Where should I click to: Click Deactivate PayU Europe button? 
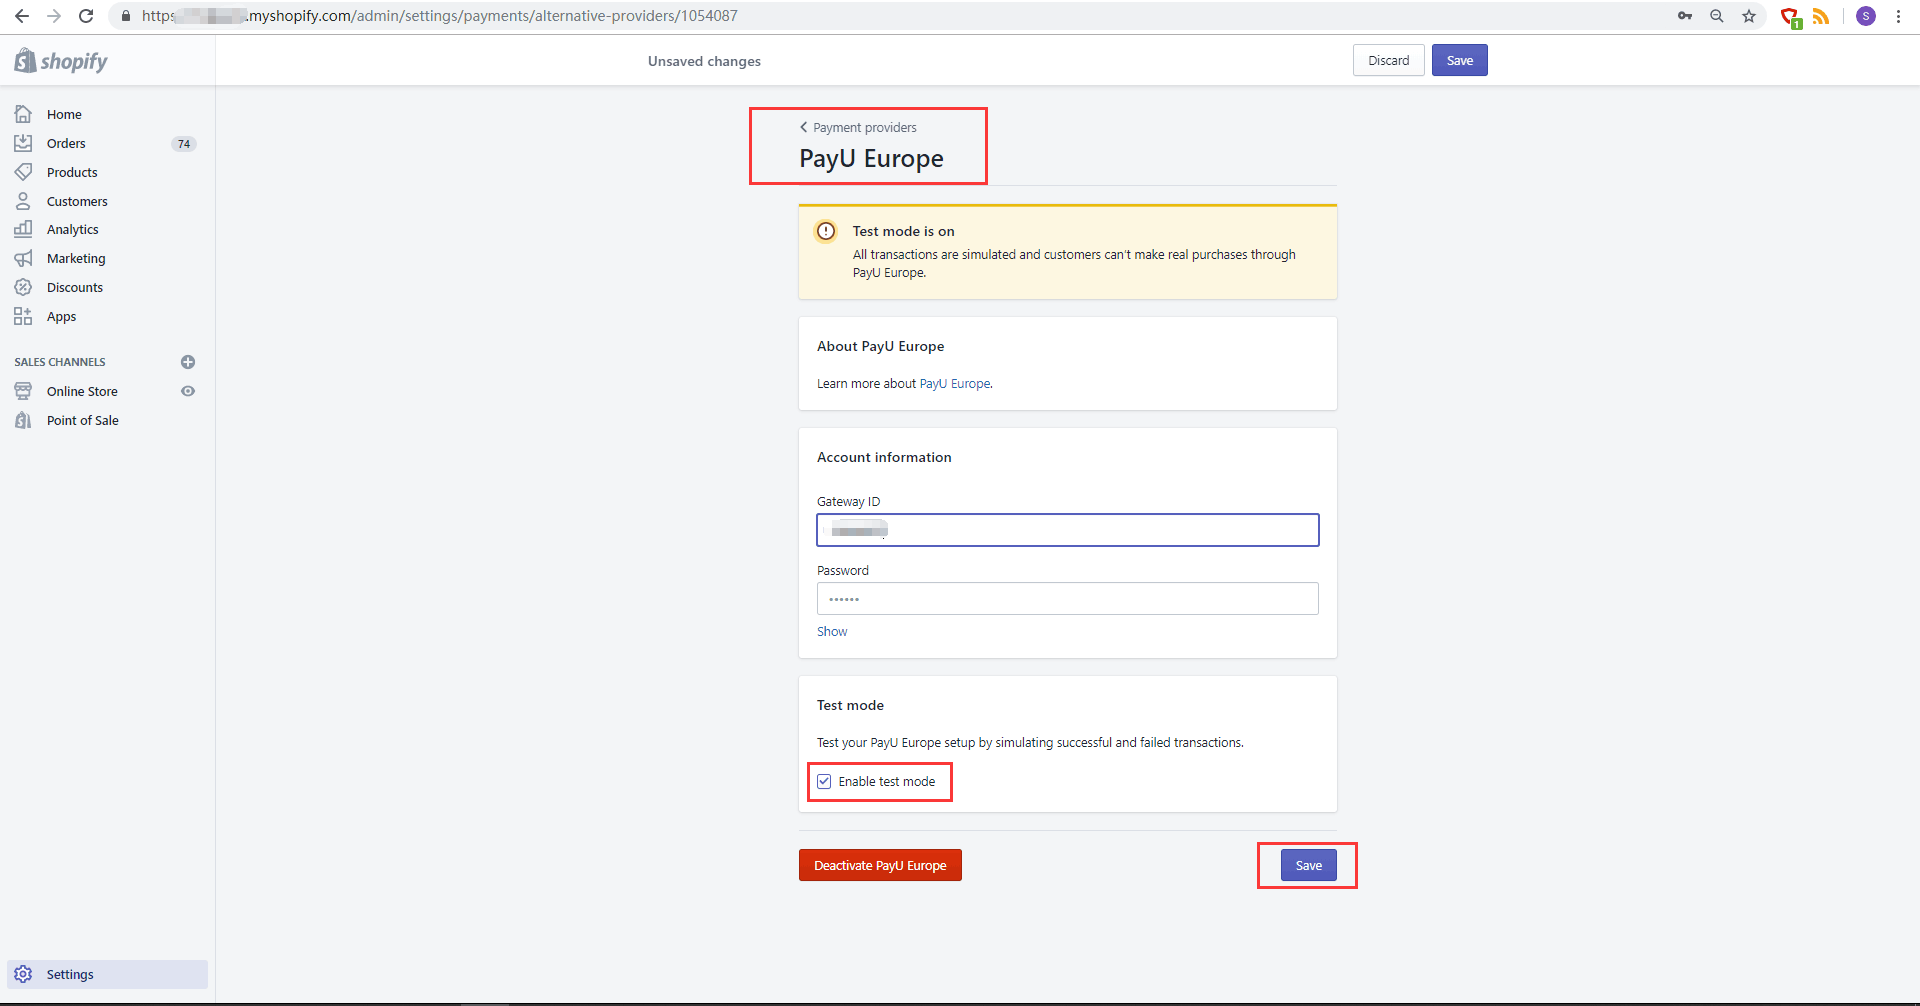(880, 865)
